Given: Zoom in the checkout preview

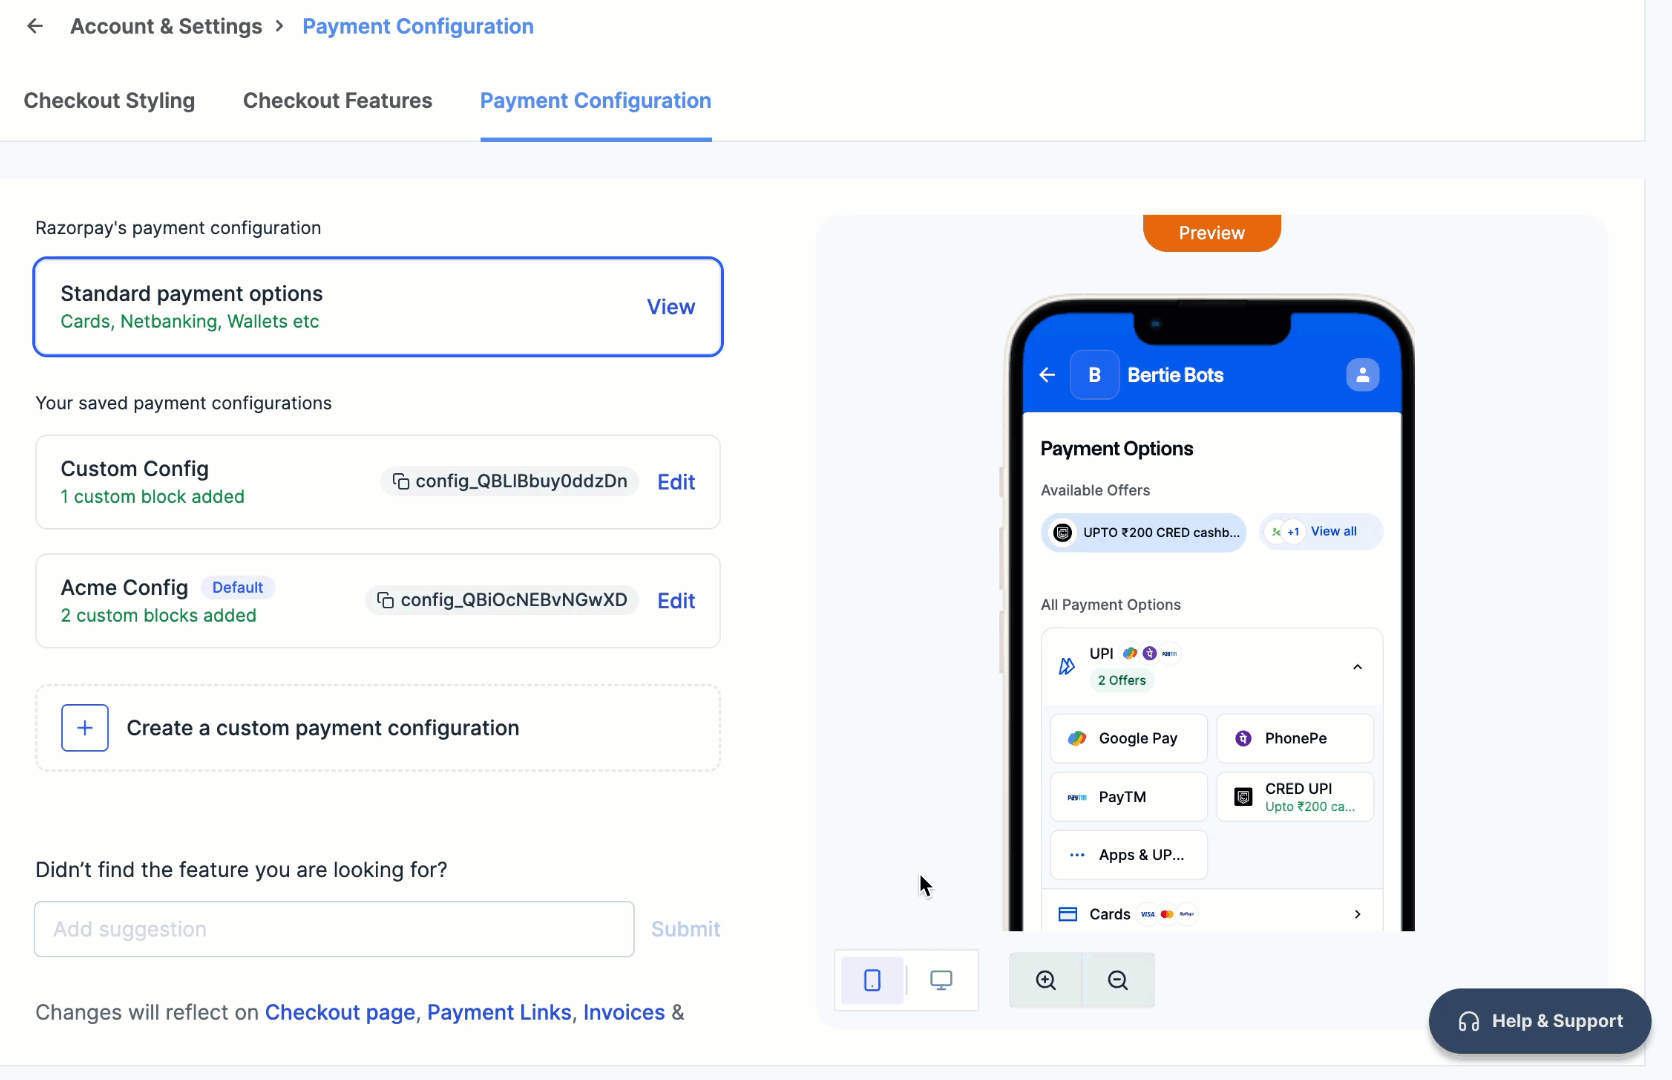Looking at the screenshot, I should pos(1046,980).
